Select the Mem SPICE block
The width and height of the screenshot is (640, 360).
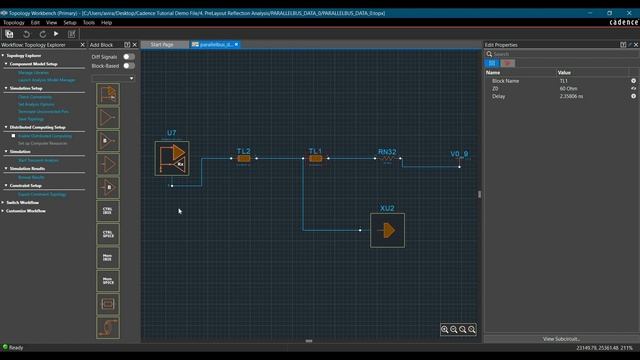click(x=108, y=281)
